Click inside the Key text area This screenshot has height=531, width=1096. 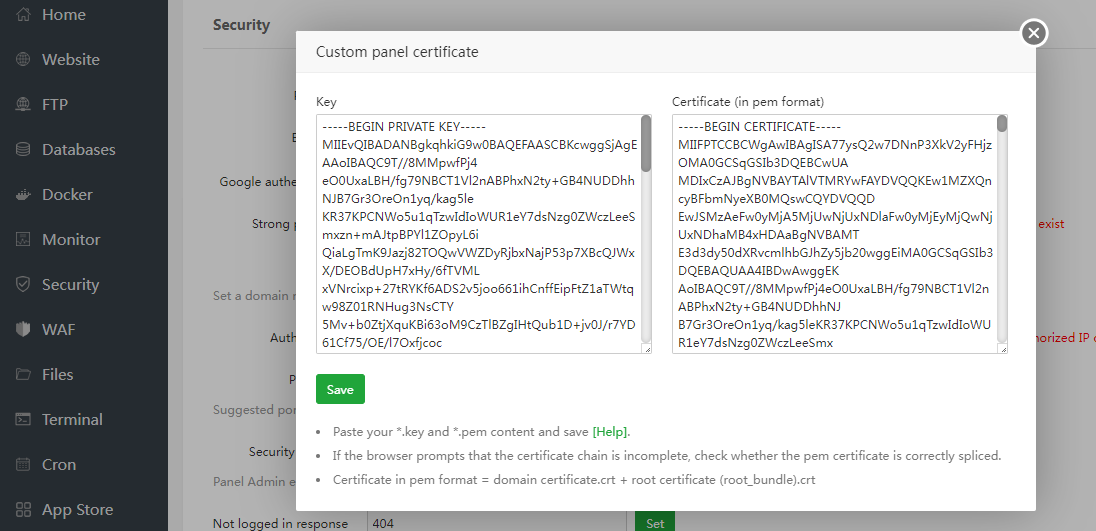pyautogui.click(x=478, y=234)
